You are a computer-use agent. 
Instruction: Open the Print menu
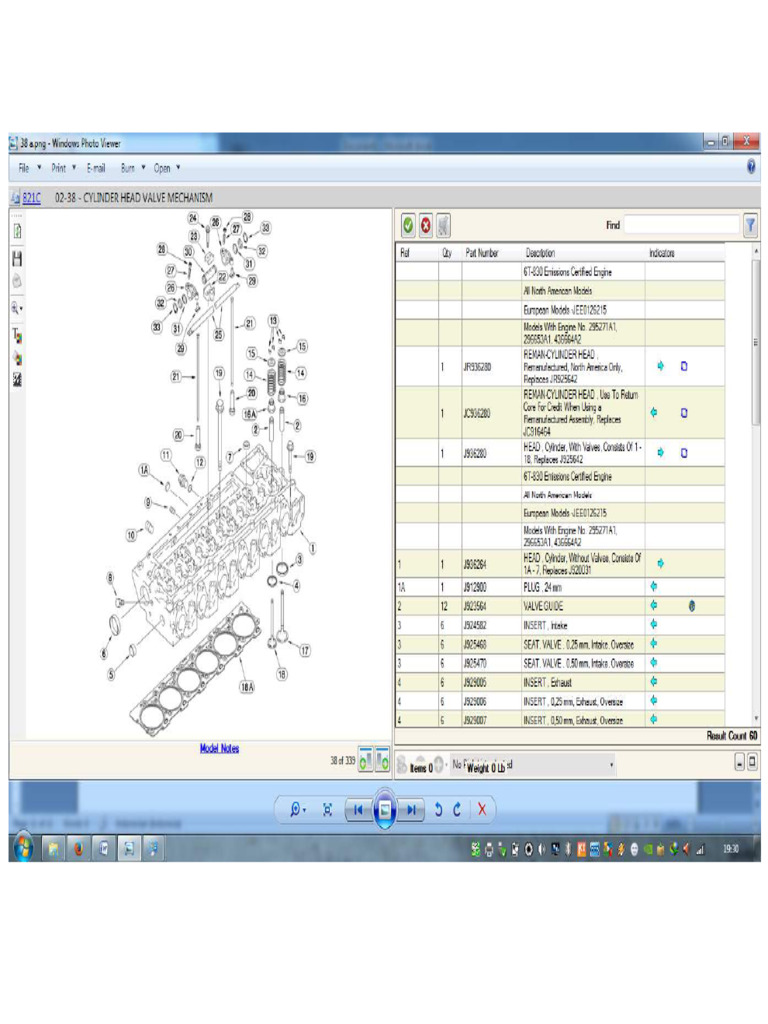pos(63,168)
